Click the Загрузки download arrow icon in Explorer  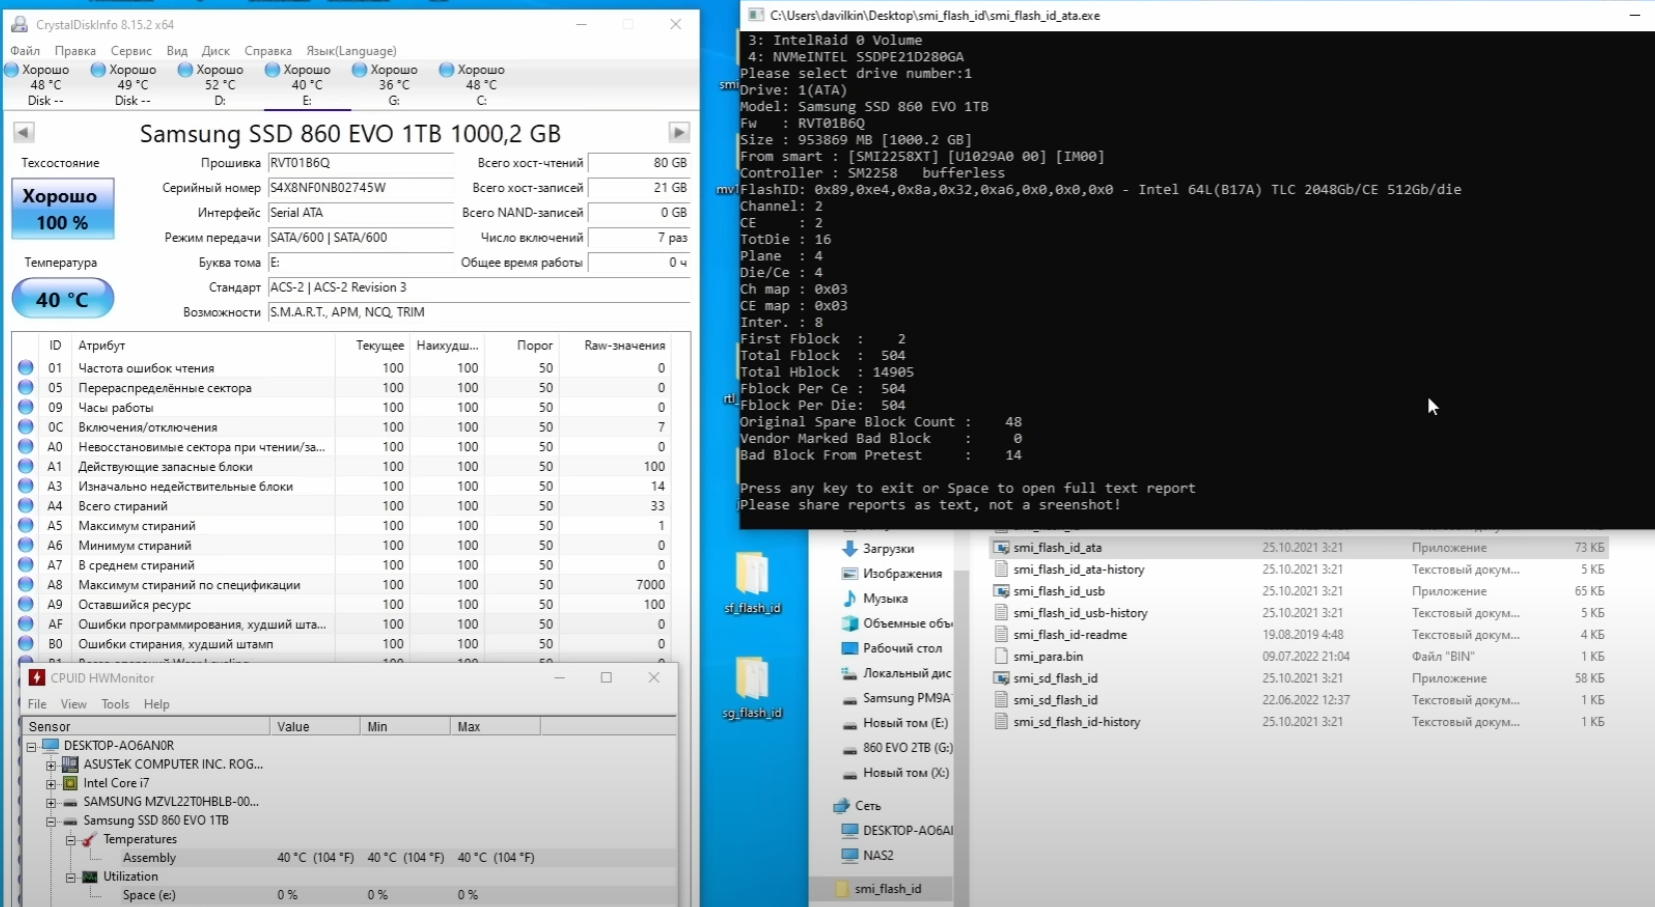850,548
